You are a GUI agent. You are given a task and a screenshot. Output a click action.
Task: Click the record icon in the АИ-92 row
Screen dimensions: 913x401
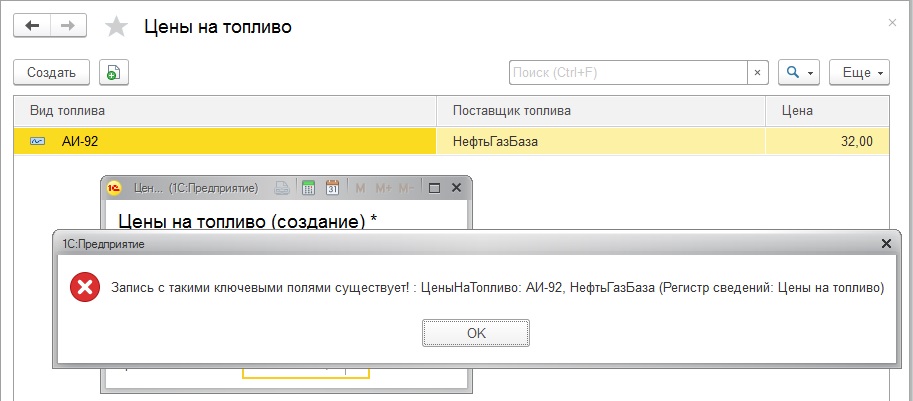click(x=37, y=142)
